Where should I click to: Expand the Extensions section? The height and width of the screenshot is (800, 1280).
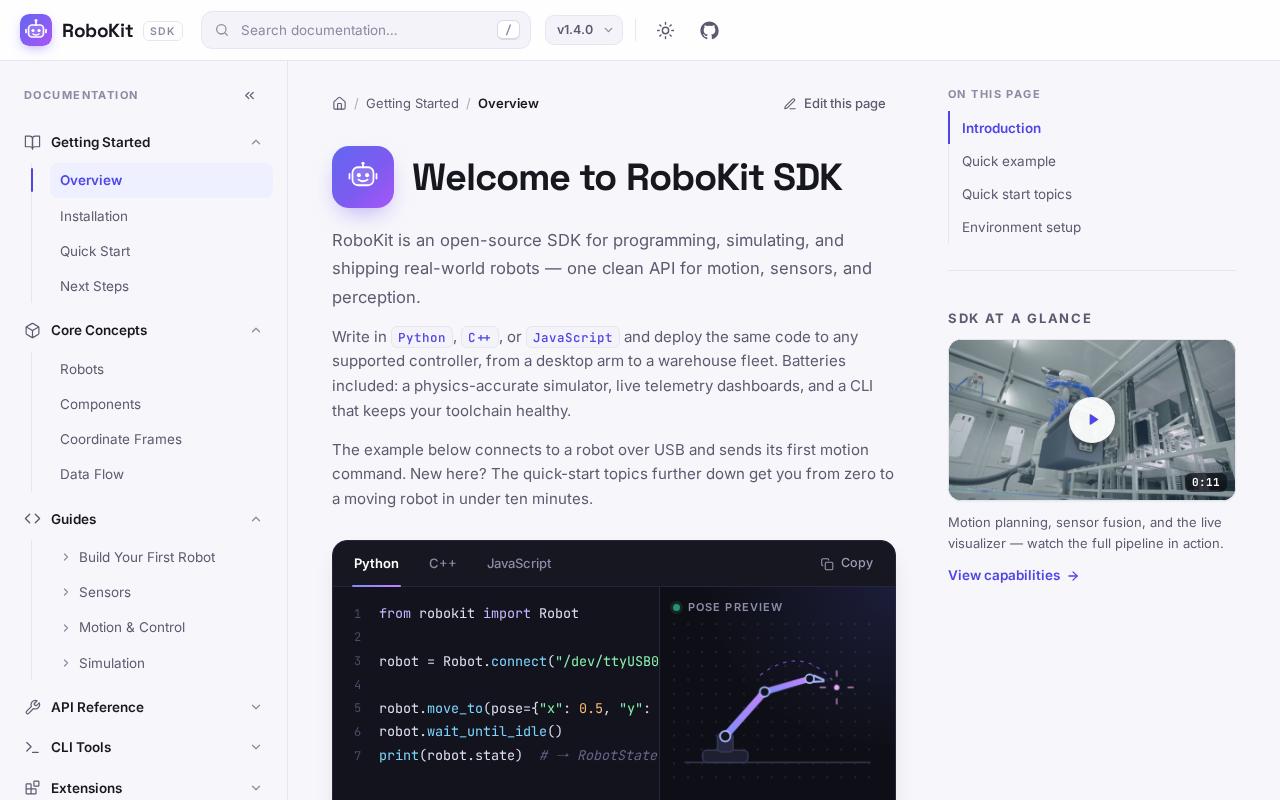coord(256,788)
